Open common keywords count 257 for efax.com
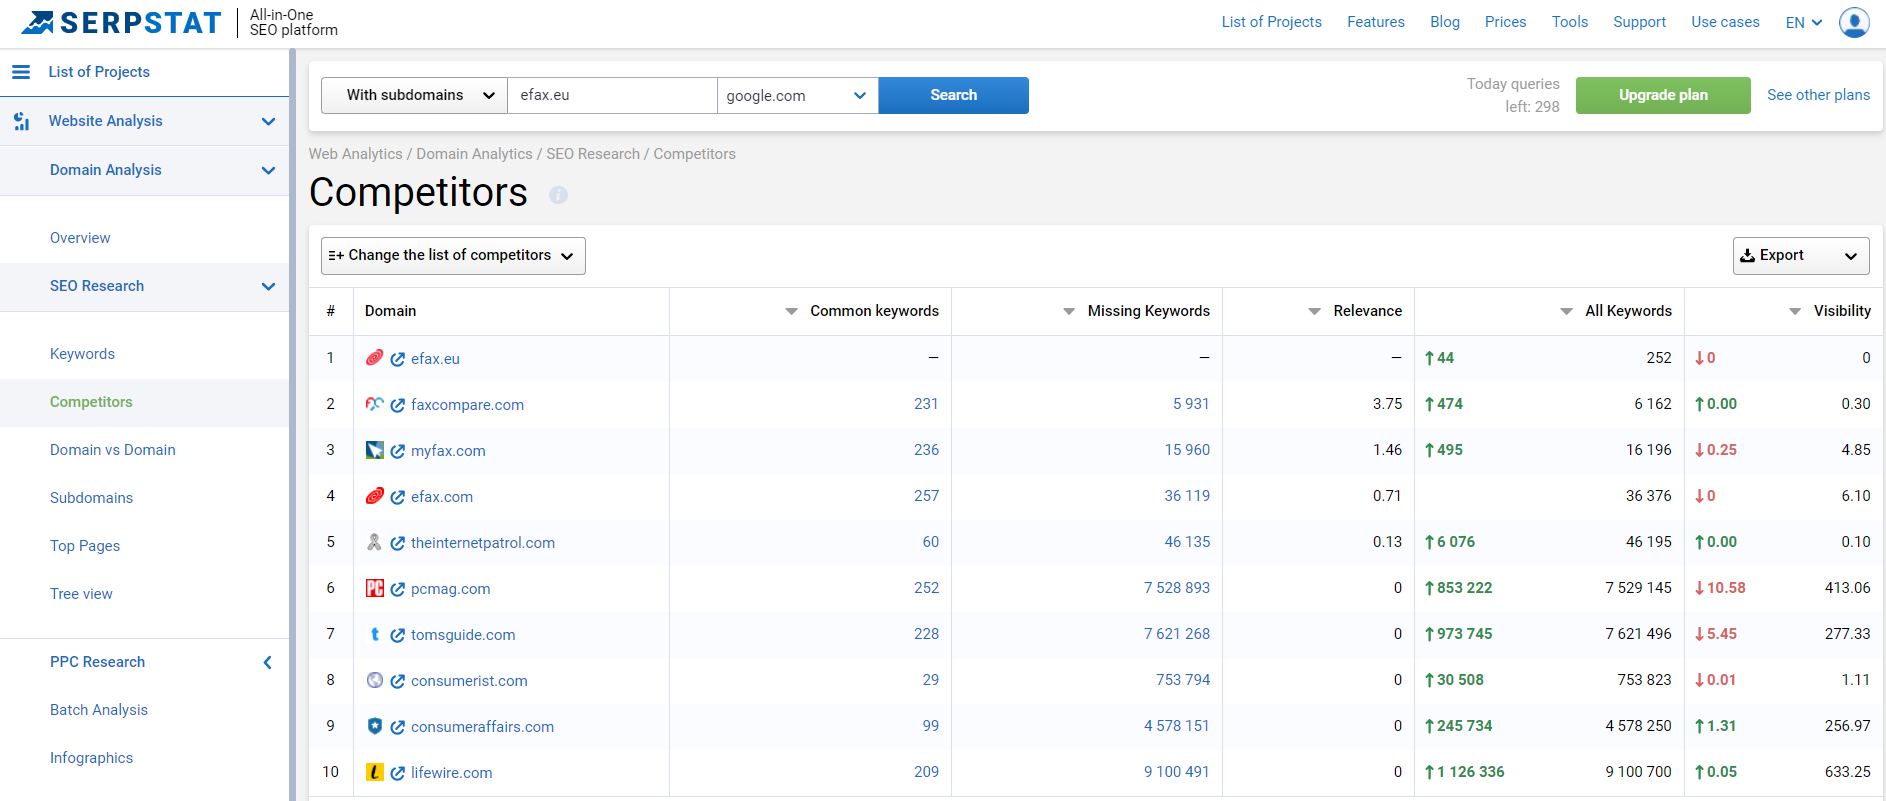The height and width of the screenshot is (801, 1886). coord(926,496)
